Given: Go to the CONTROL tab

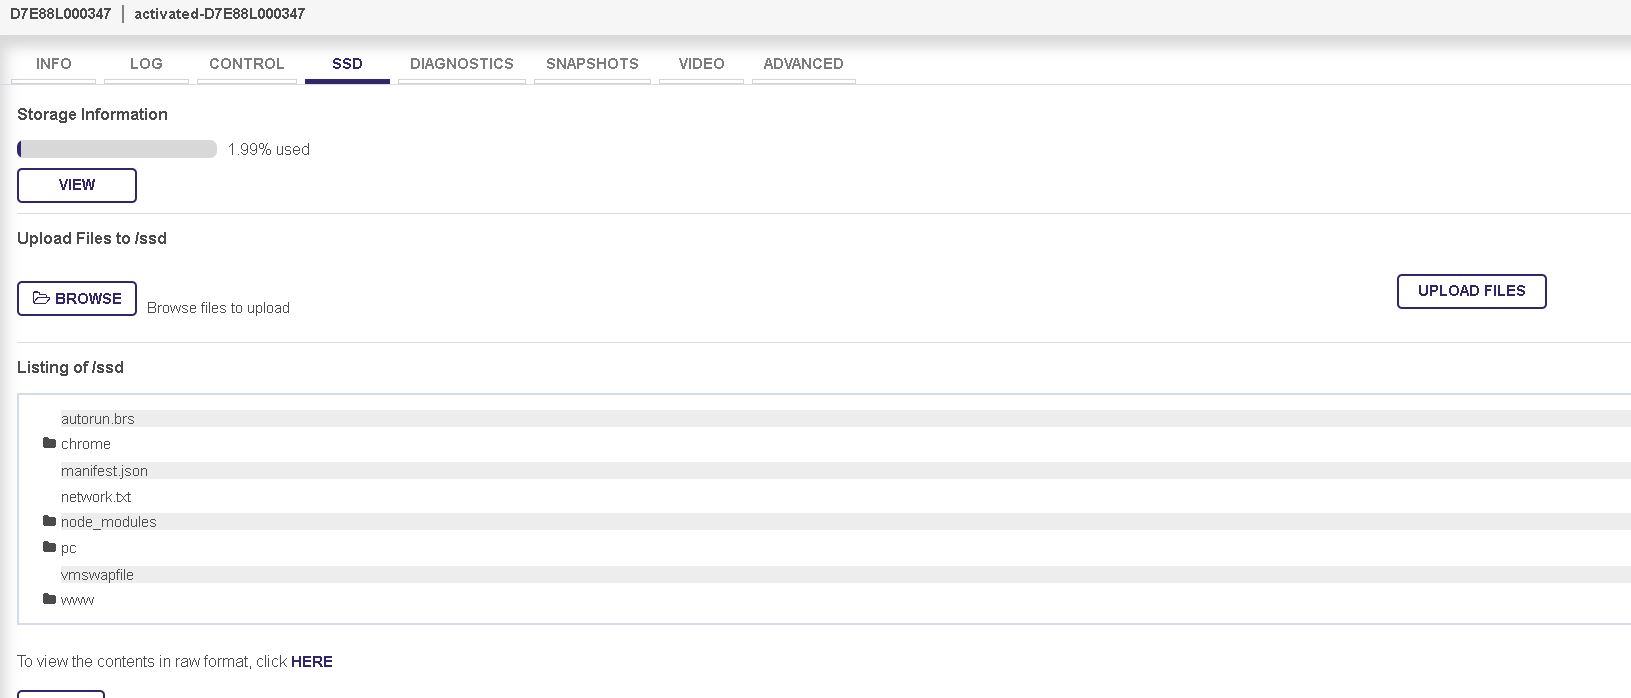Looking at the screenshot, I should point(247,64).
